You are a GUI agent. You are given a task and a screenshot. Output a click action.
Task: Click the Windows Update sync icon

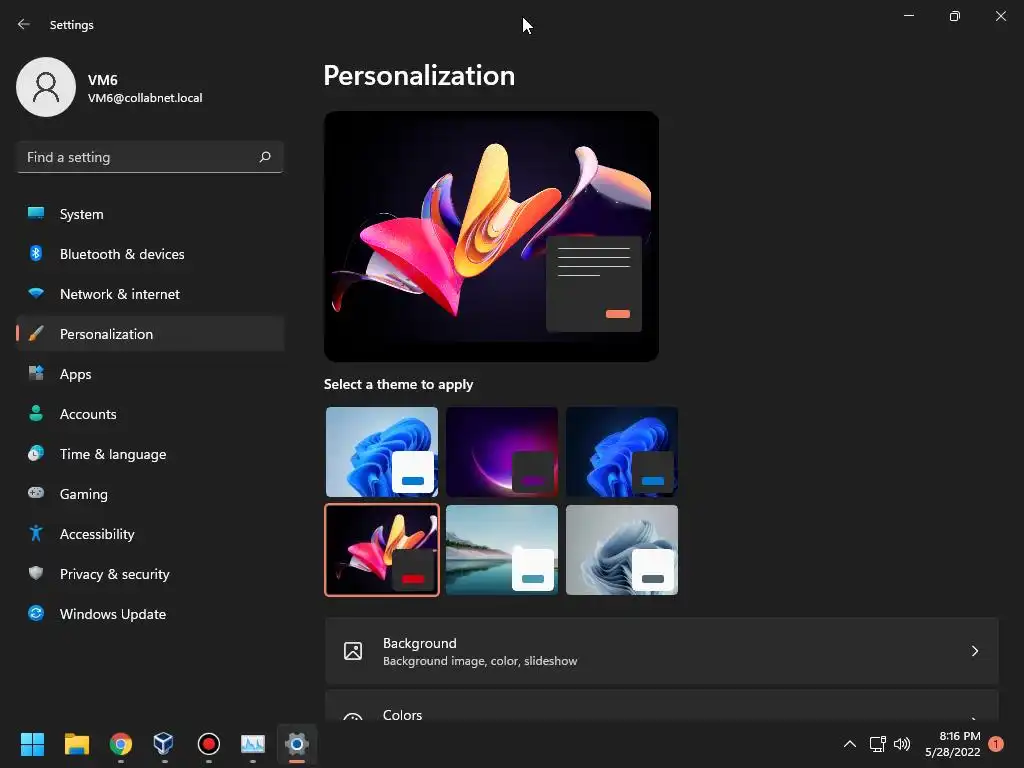pos(36,613)
